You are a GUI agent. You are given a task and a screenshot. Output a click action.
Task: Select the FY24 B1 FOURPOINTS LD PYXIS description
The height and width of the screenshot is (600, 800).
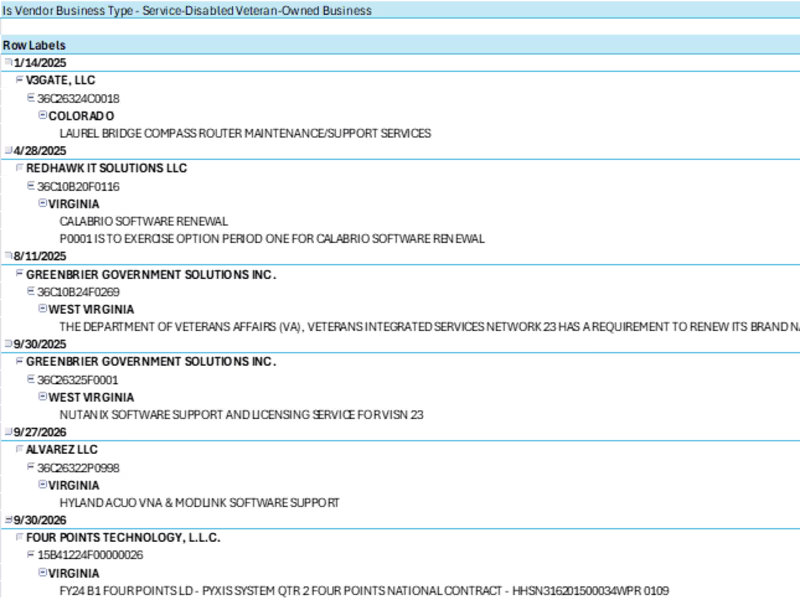point(364,591)
